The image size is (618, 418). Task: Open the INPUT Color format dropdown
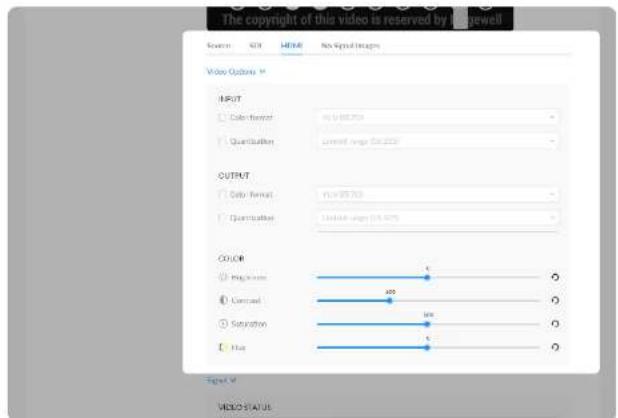tap(437, 117)
